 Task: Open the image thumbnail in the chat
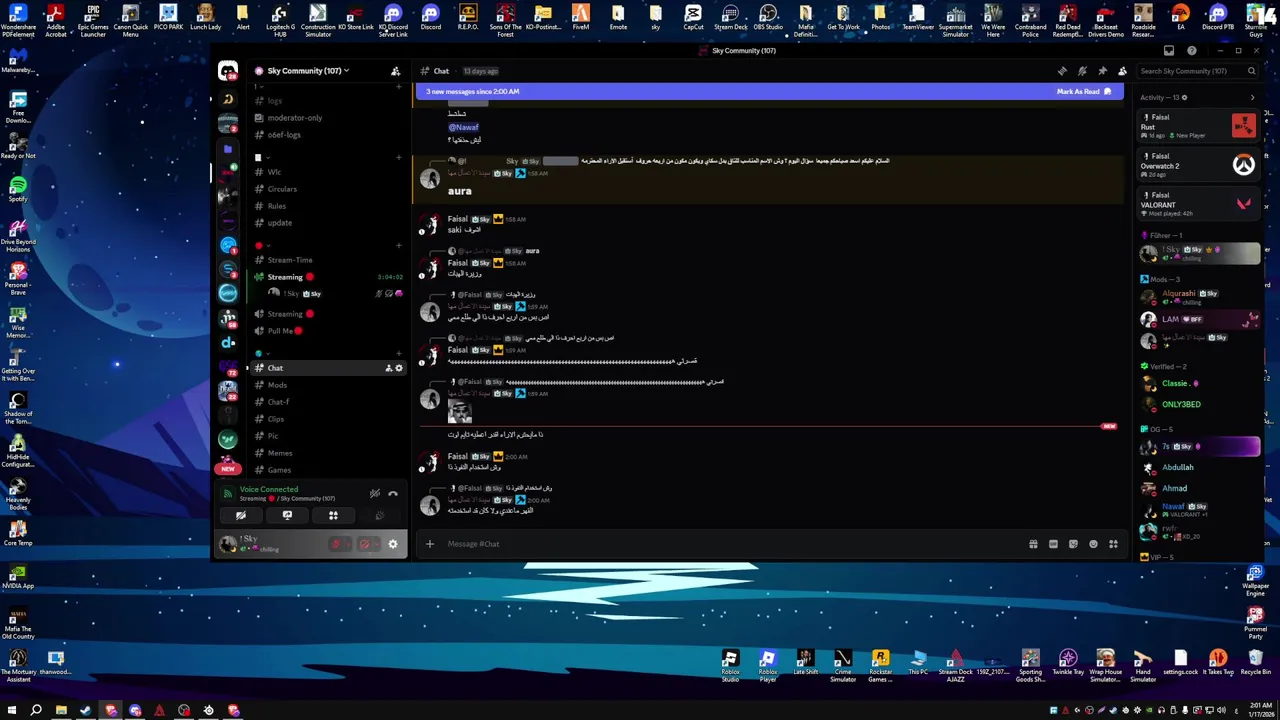459,413
